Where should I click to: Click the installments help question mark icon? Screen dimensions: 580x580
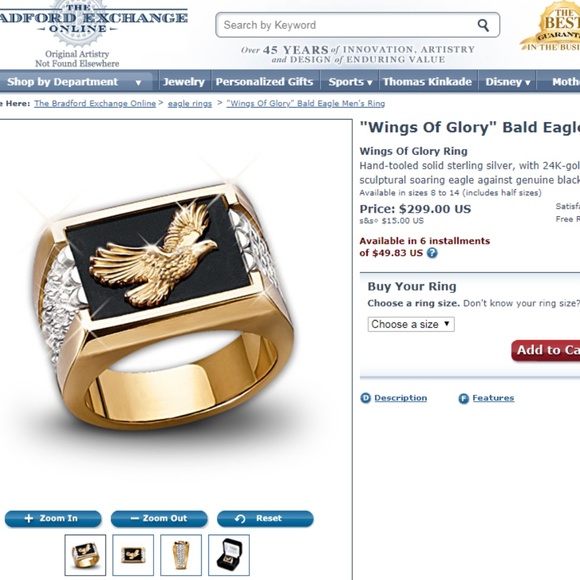(432, 253)
